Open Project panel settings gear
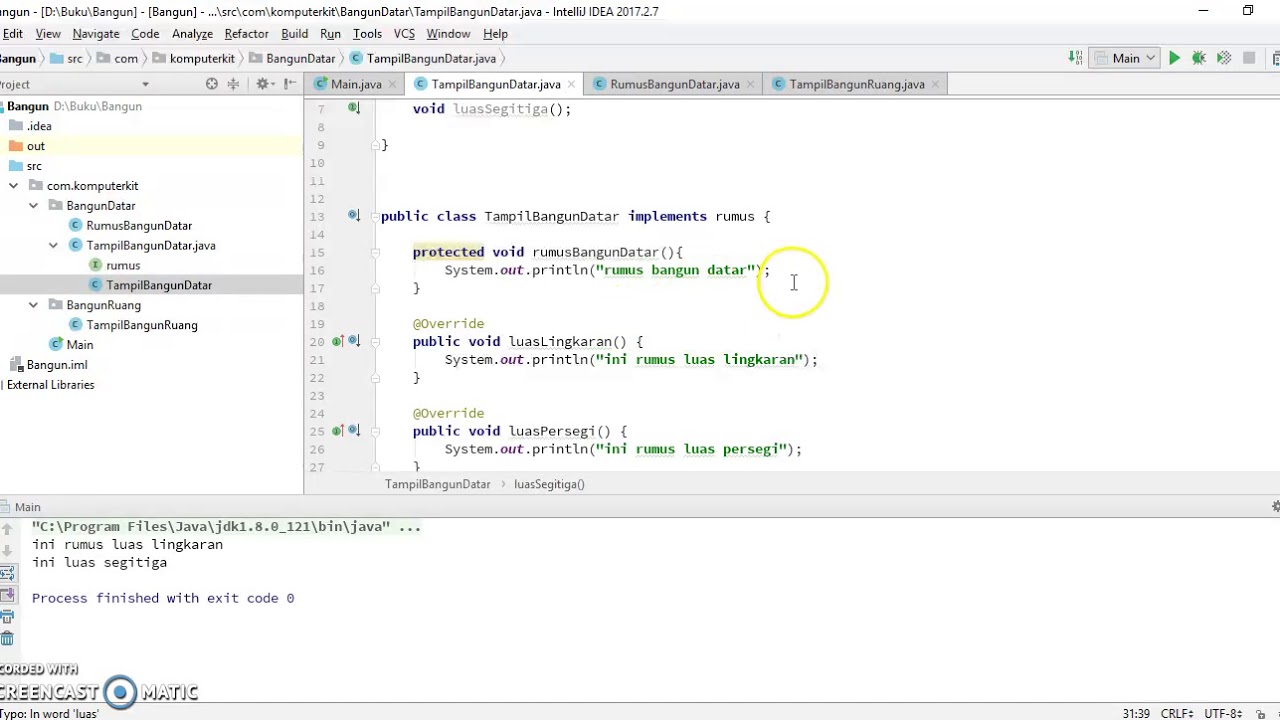1280x720 pixels. (265, 84)
